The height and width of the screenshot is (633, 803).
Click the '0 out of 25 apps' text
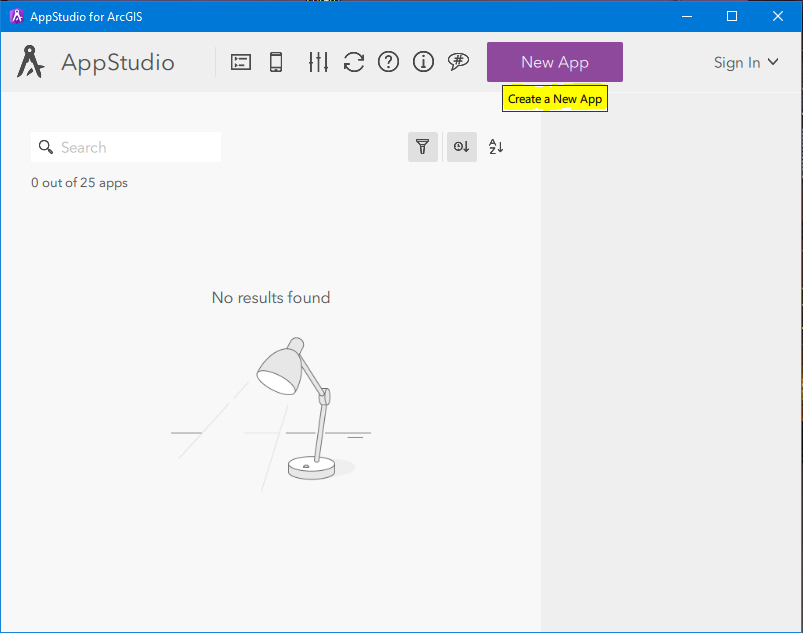tap(79, 183)
